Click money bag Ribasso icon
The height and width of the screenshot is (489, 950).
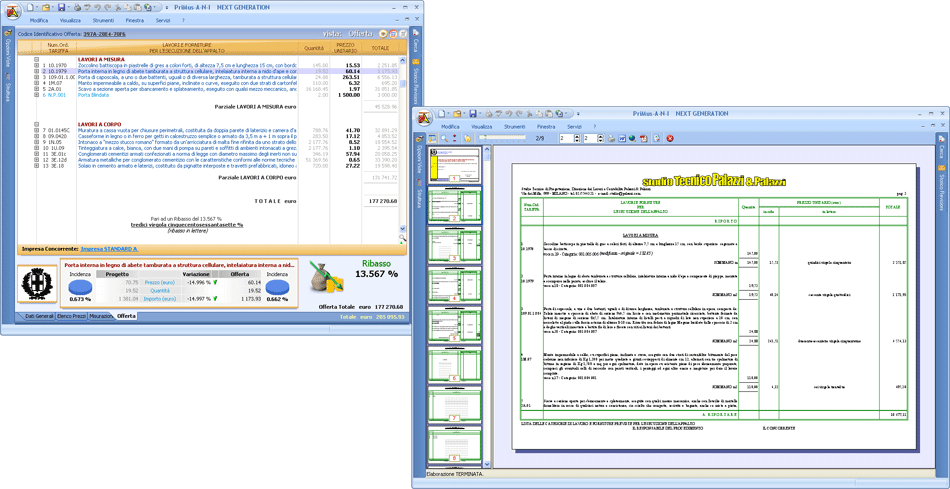pyautogui.click(x=326, y=279)
